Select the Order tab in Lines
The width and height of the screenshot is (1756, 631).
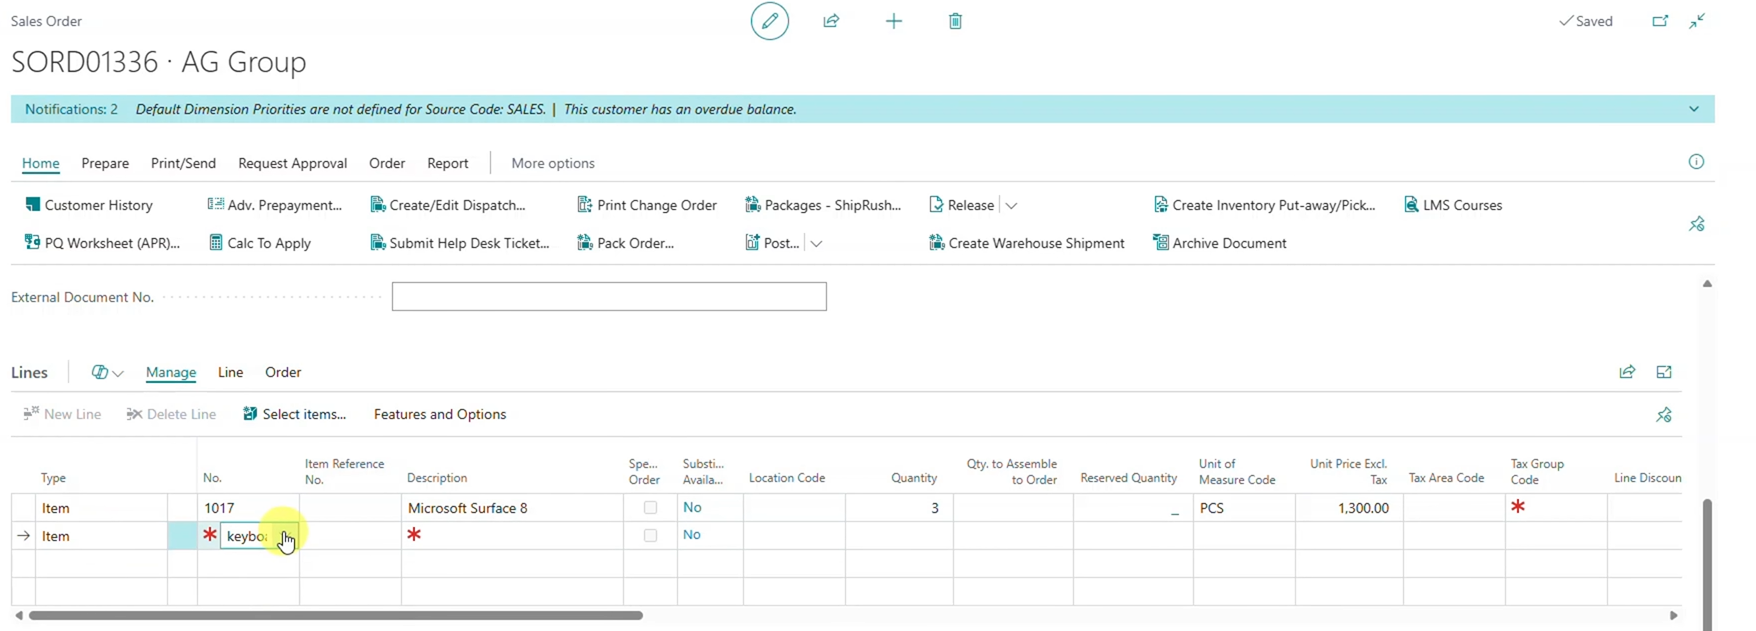click(x=283, y=372)
